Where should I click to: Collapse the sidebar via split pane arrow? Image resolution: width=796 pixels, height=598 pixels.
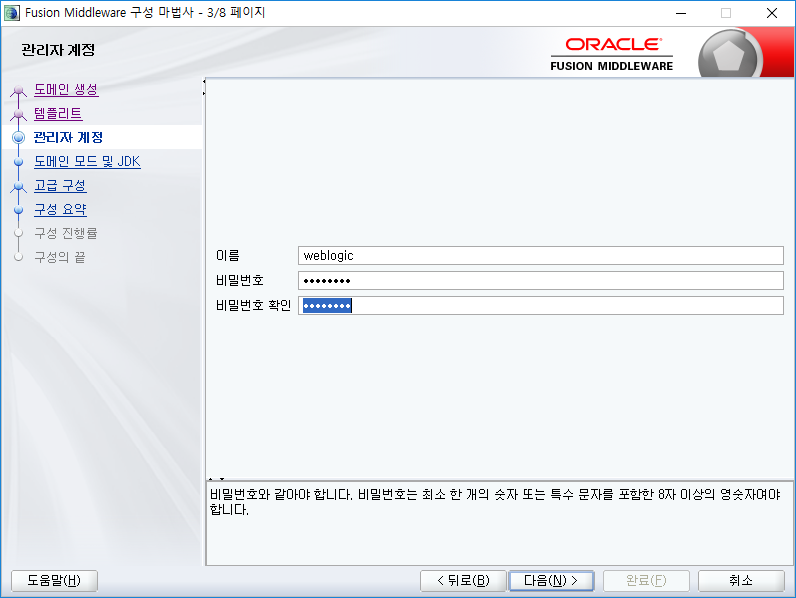tap(204, 81)
